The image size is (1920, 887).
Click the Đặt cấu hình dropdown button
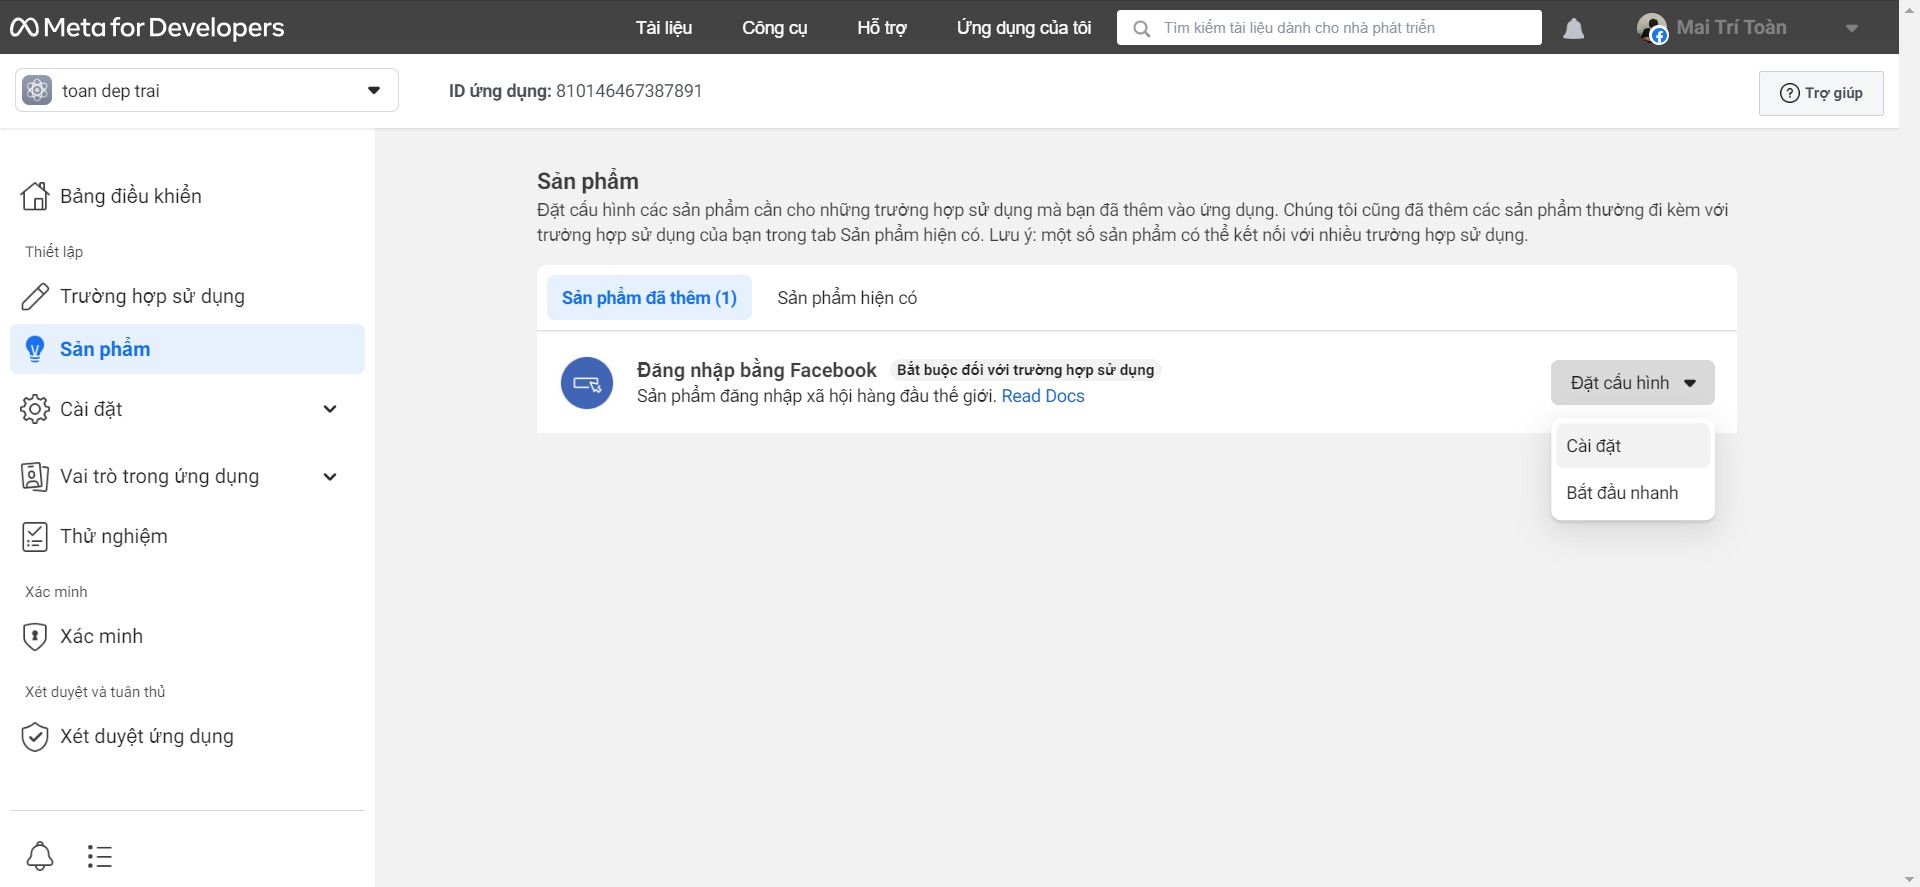pyautogui.click(x=1633, y=382)
